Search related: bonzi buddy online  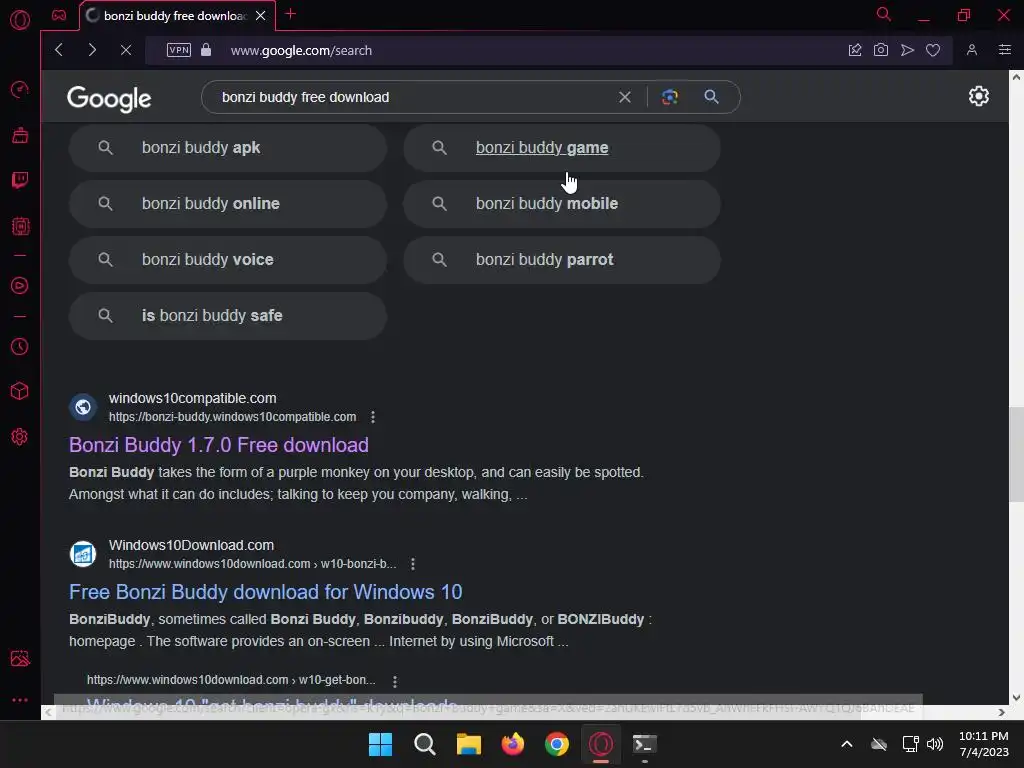228,204
